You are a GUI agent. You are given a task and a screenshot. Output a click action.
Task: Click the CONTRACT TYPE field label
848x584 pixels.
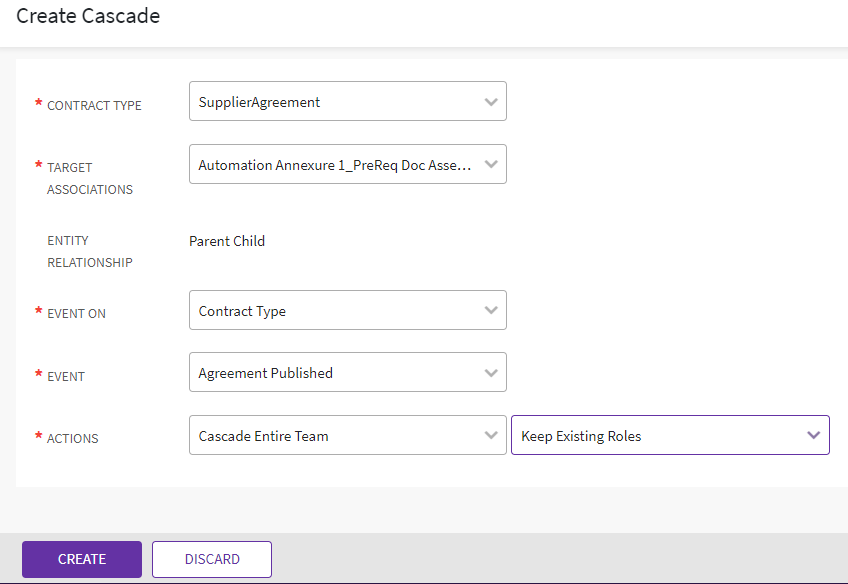pos(94,105)
